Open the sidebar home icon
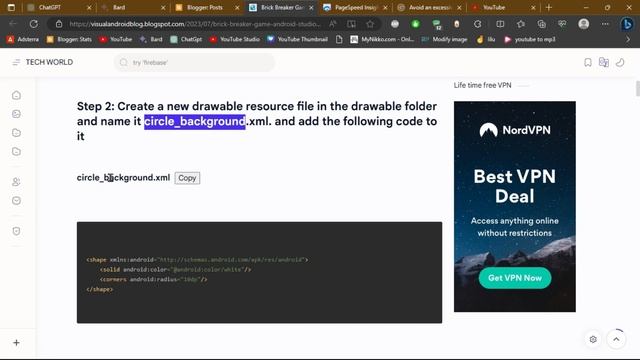Viewport: 640px width, 360px height. click(16, 95)
